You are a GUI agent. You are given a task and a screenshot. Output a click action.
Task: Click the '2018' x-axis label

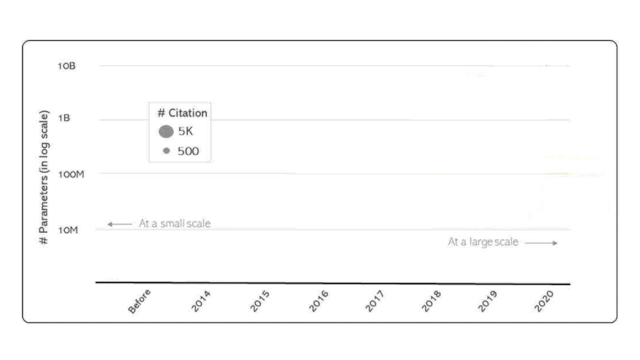431,301
